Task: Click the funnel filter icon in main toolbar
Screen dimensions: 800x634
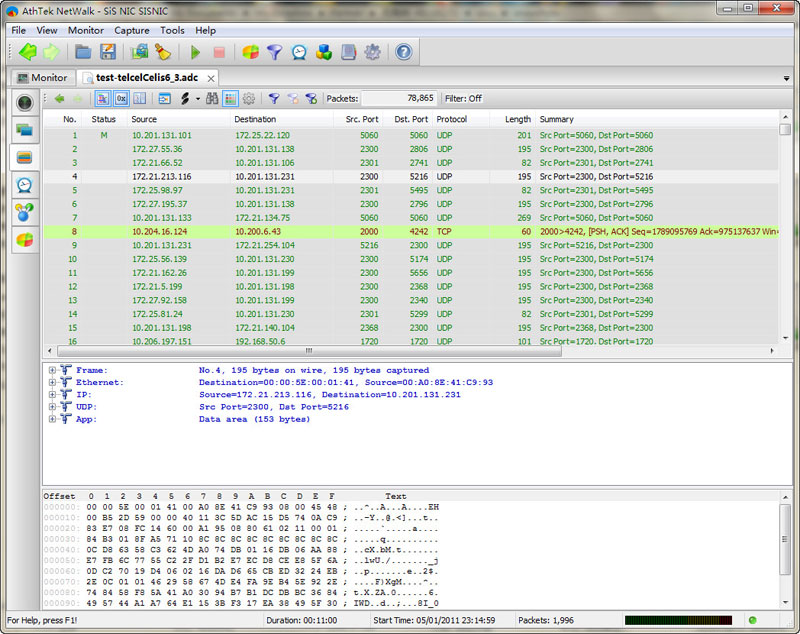Action: tap(274, 52)
